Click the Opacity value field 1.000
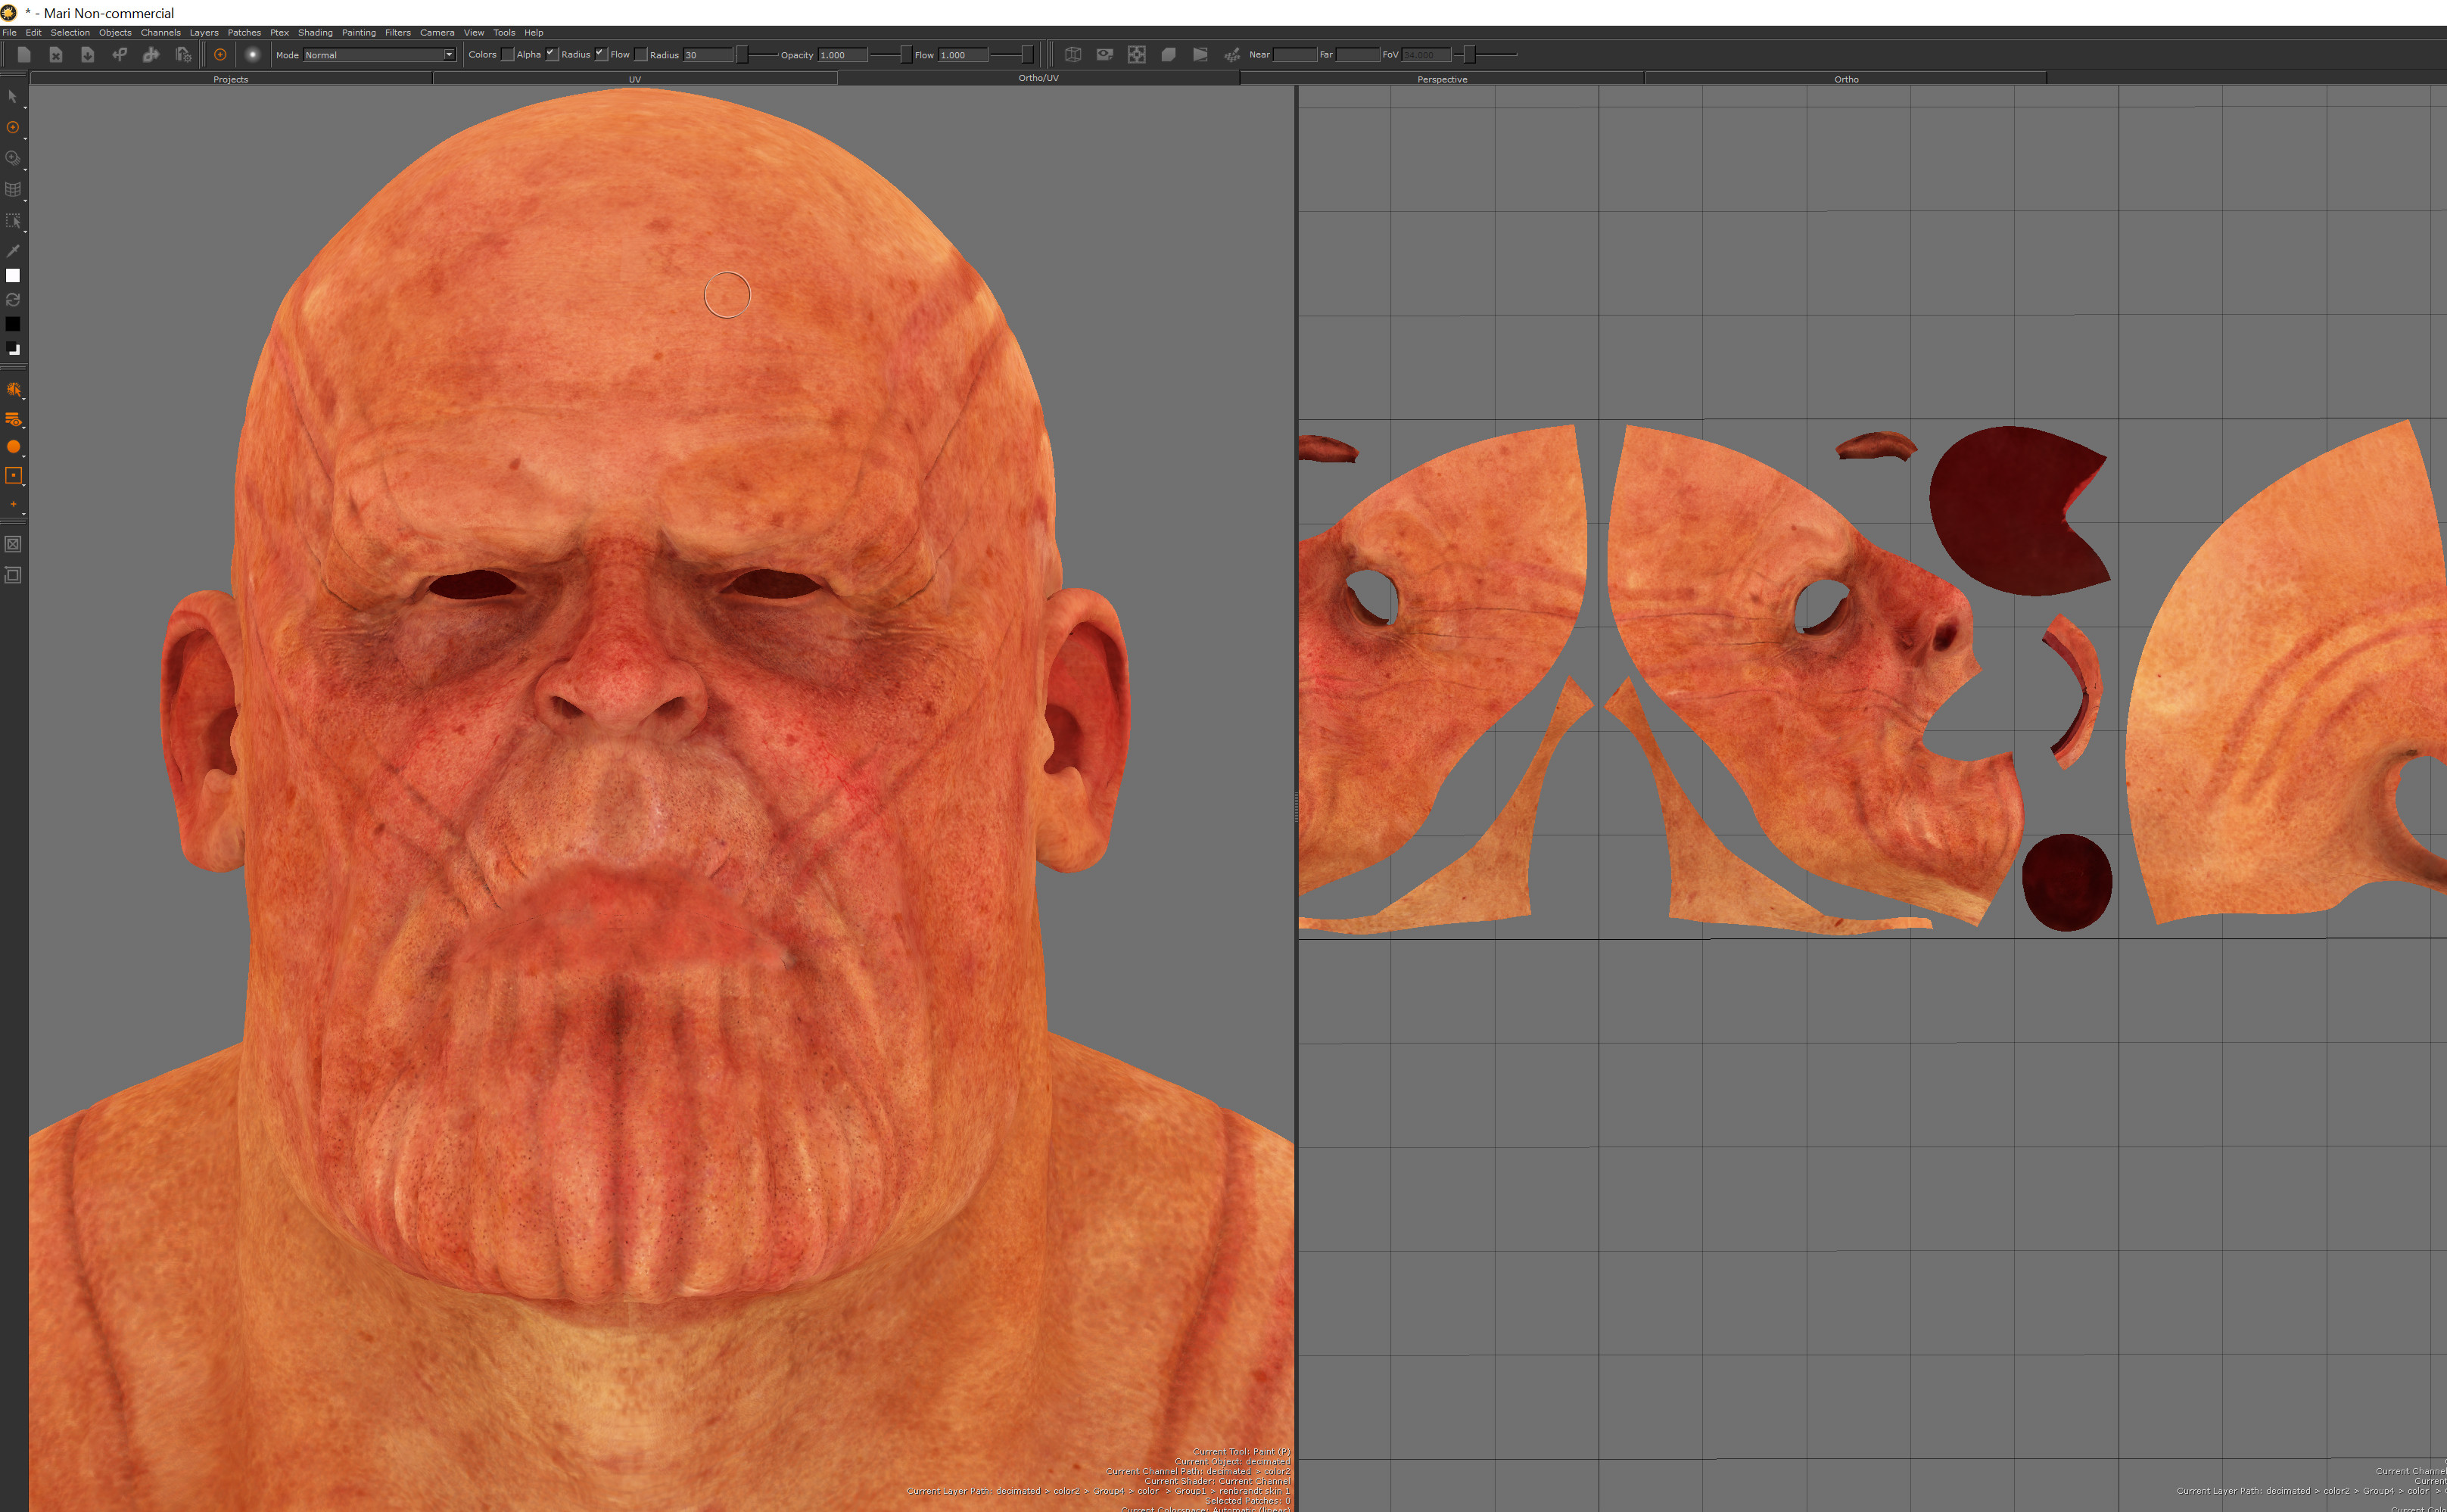 (843, 55)
